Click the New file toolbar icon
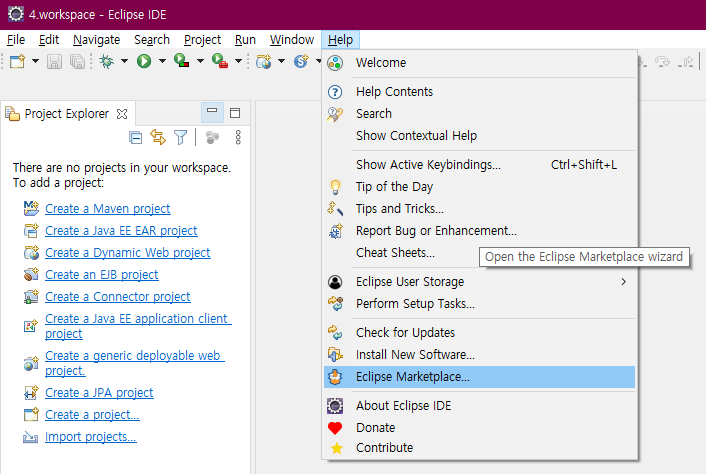The image size is (706, 474). [x=18, y=61]
